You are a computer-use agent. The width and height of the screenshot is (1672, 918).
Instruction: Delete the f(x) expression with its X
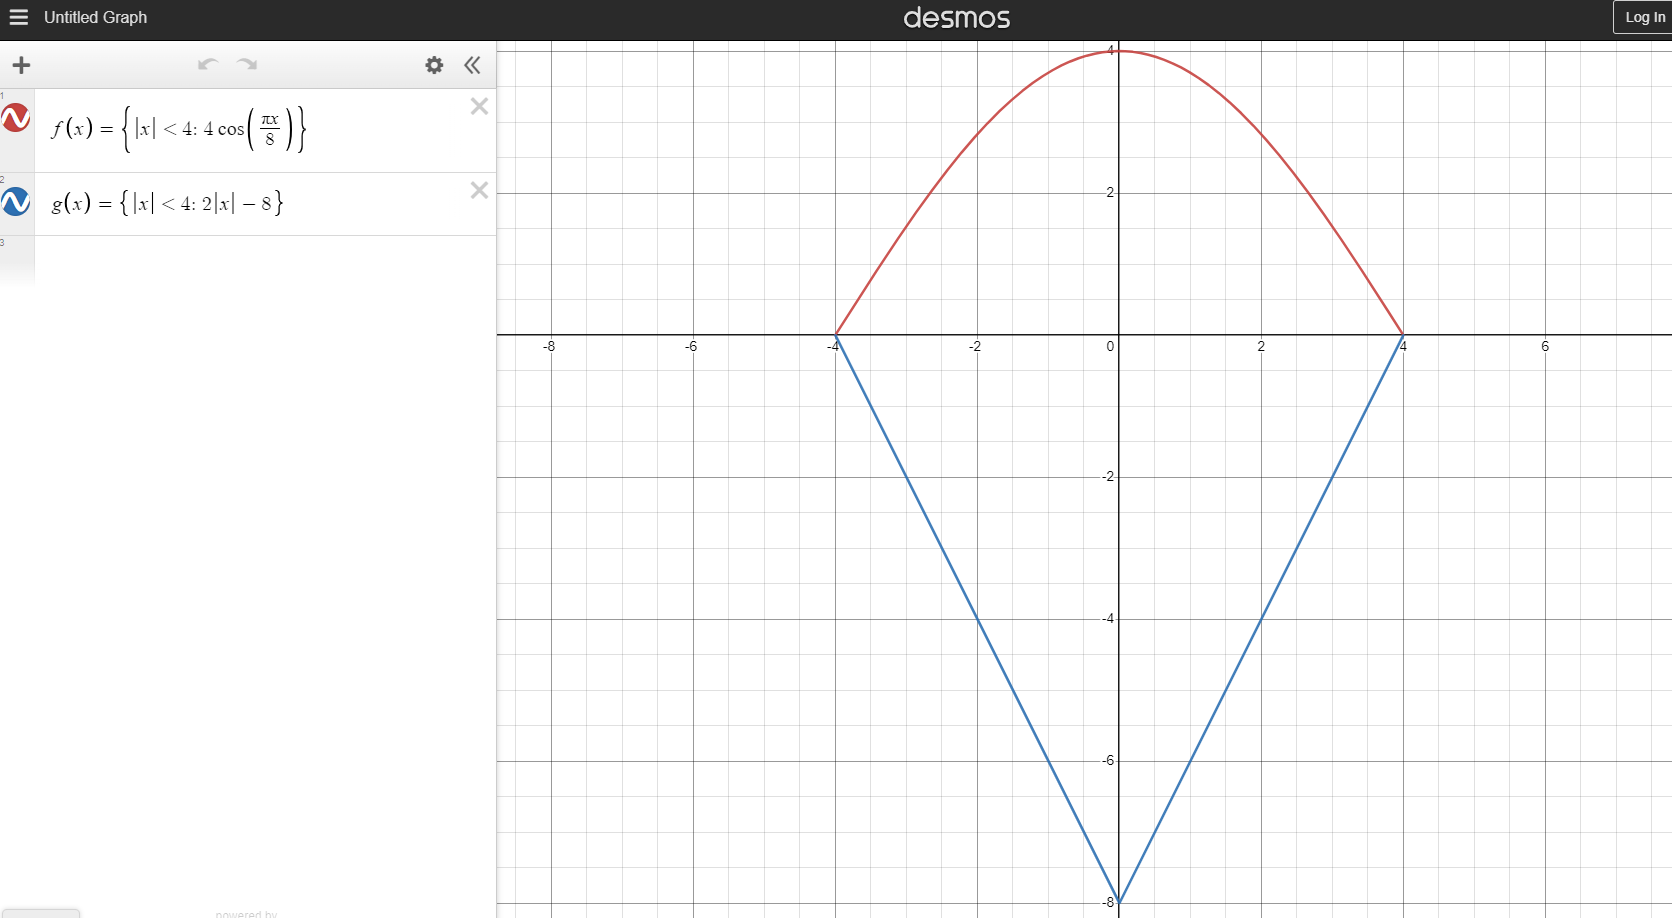click(479, 106)
